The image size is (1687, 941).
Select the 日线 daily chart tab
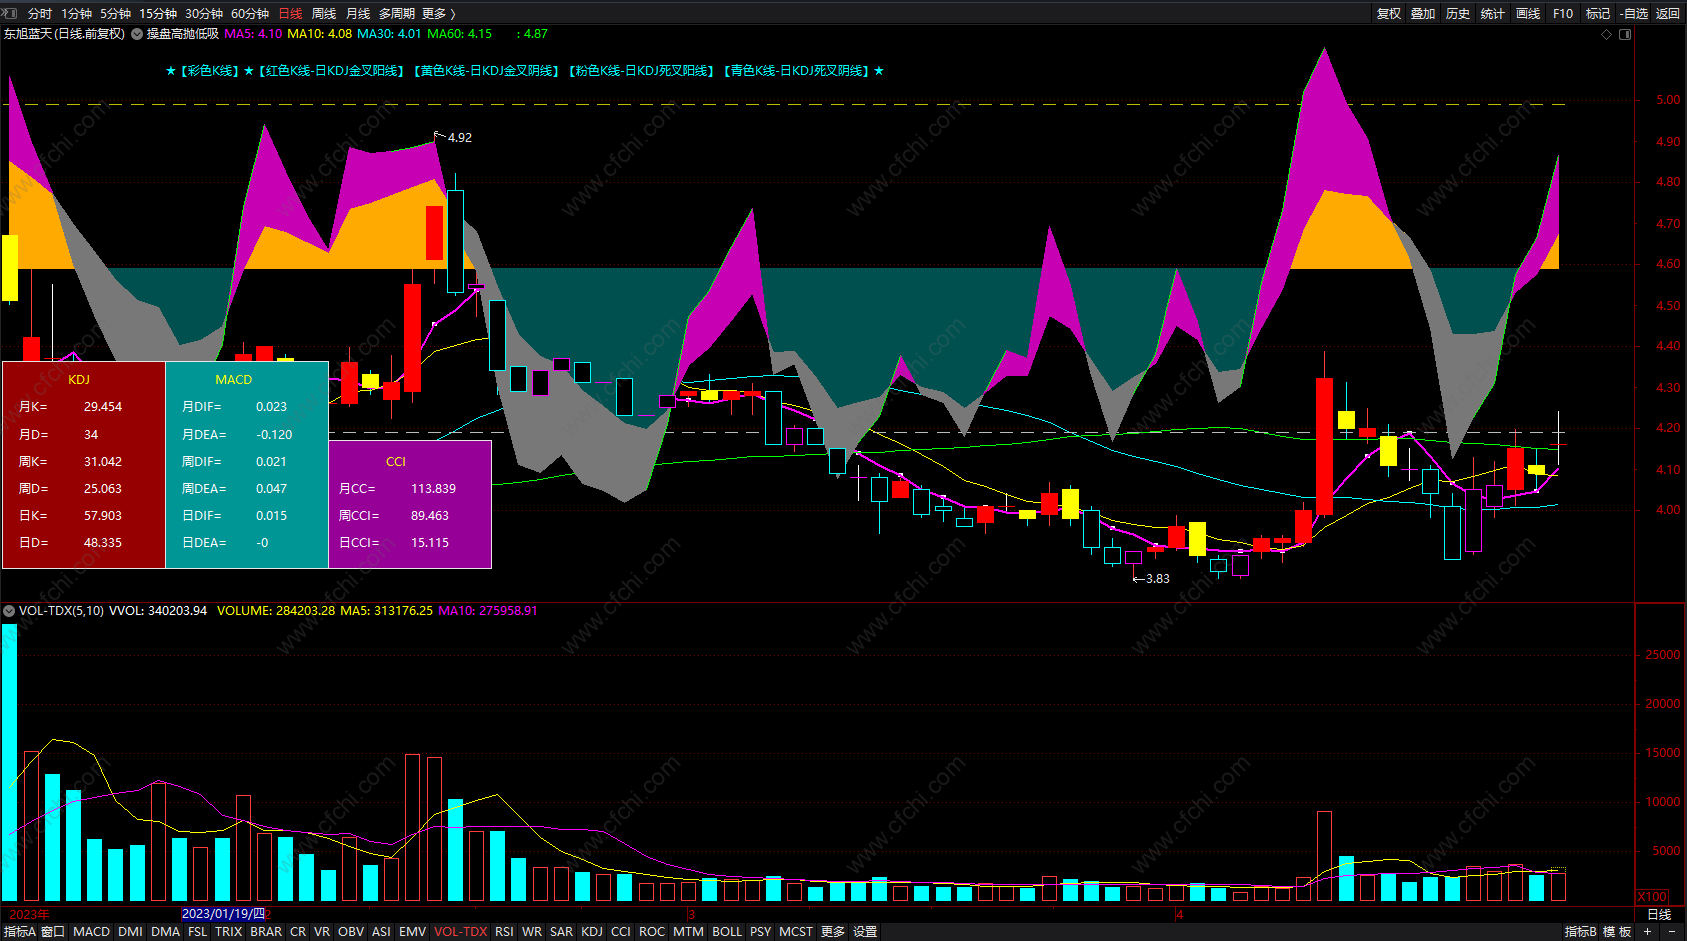coord(290,14)
